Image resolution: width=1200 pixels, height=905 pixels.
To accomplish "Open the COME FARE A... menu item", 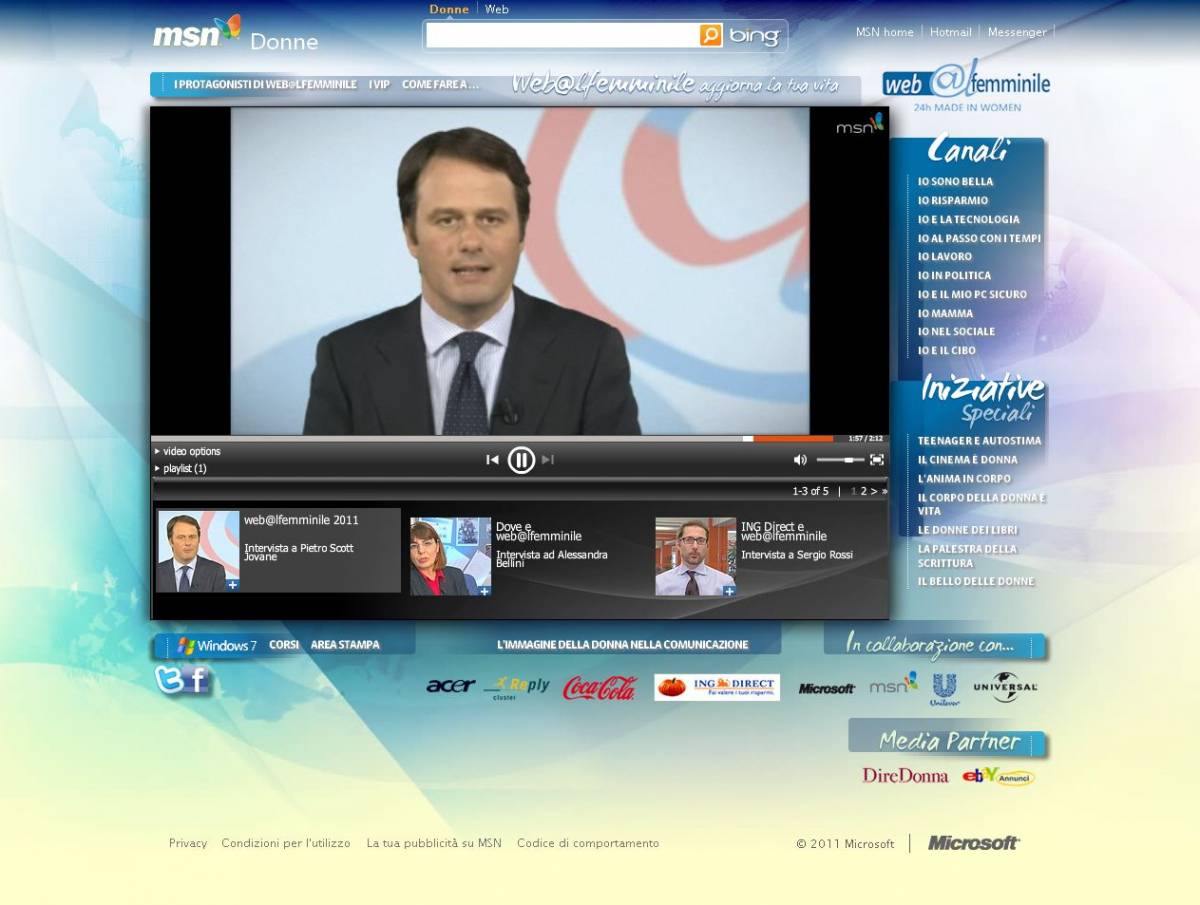I will click(440, 85).
